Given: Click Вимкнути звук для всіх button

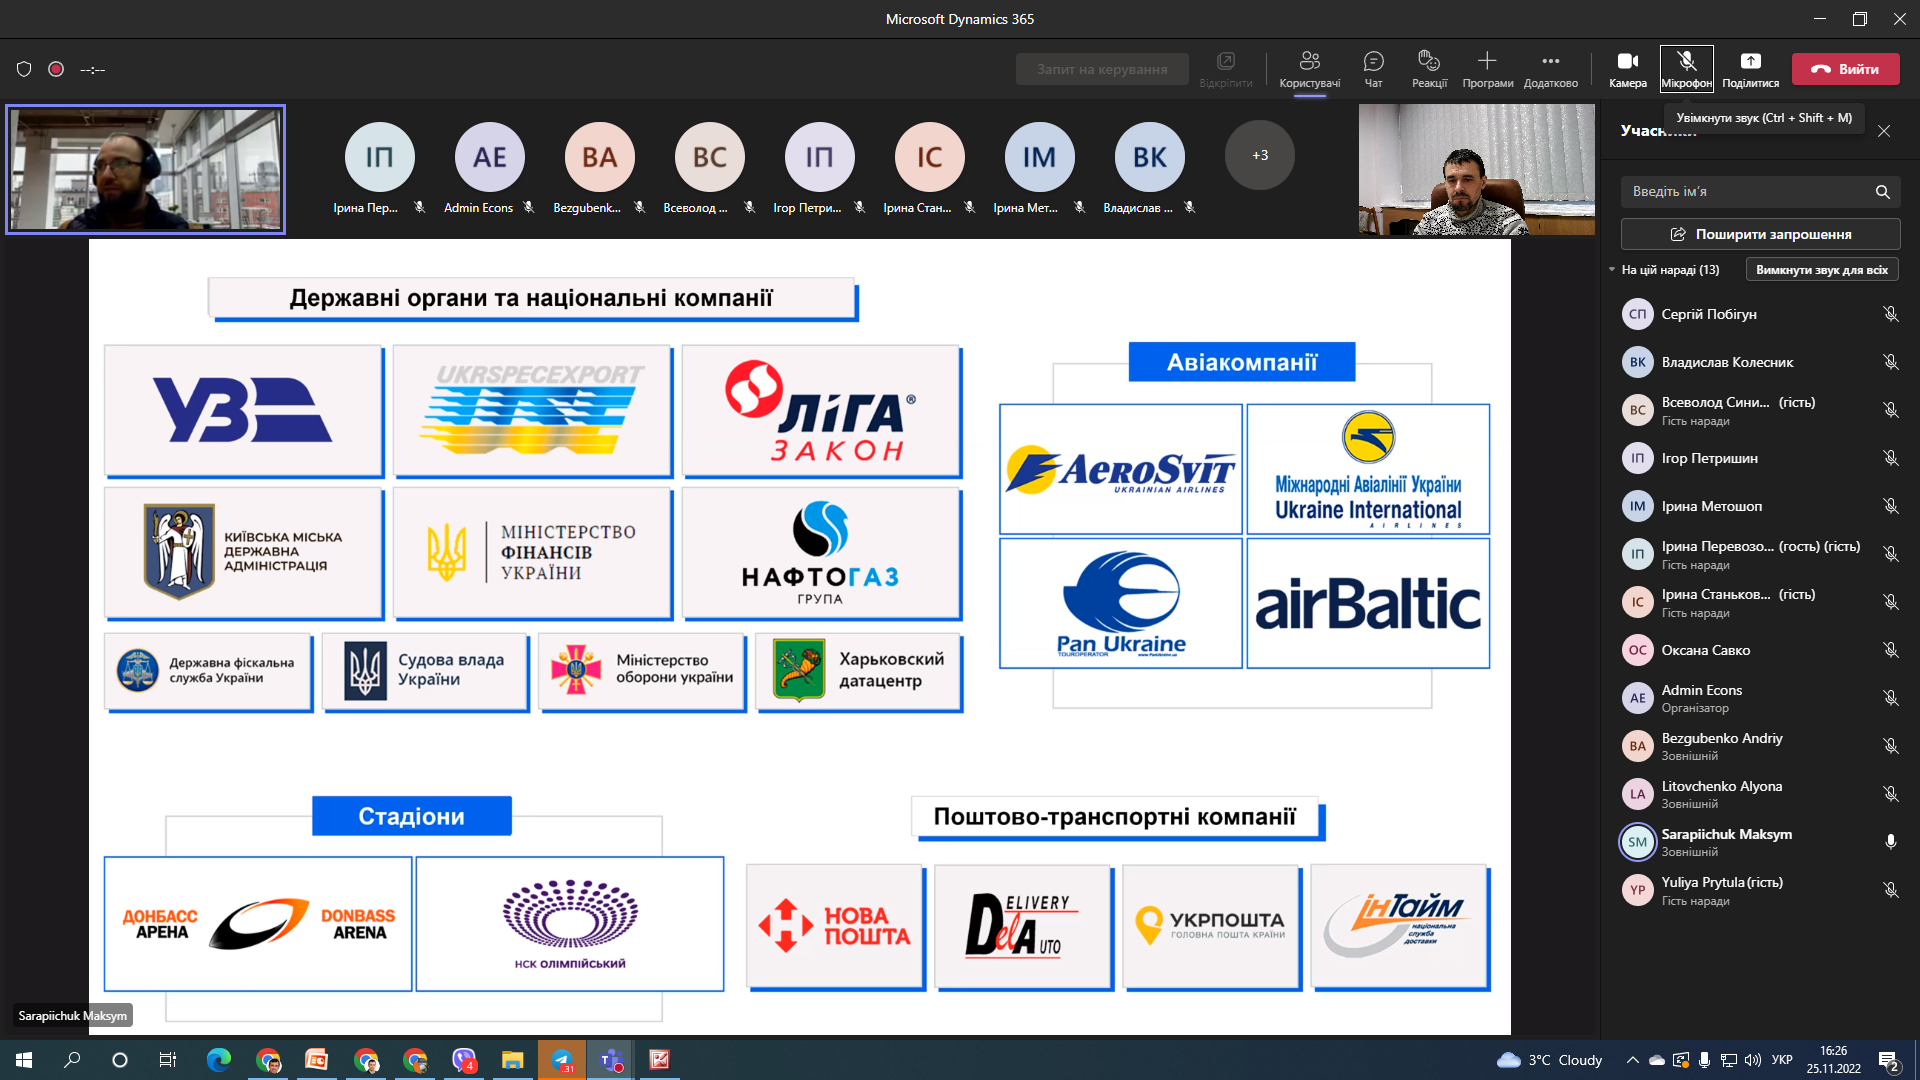Looking at the screenshot, I should 1821,270.
